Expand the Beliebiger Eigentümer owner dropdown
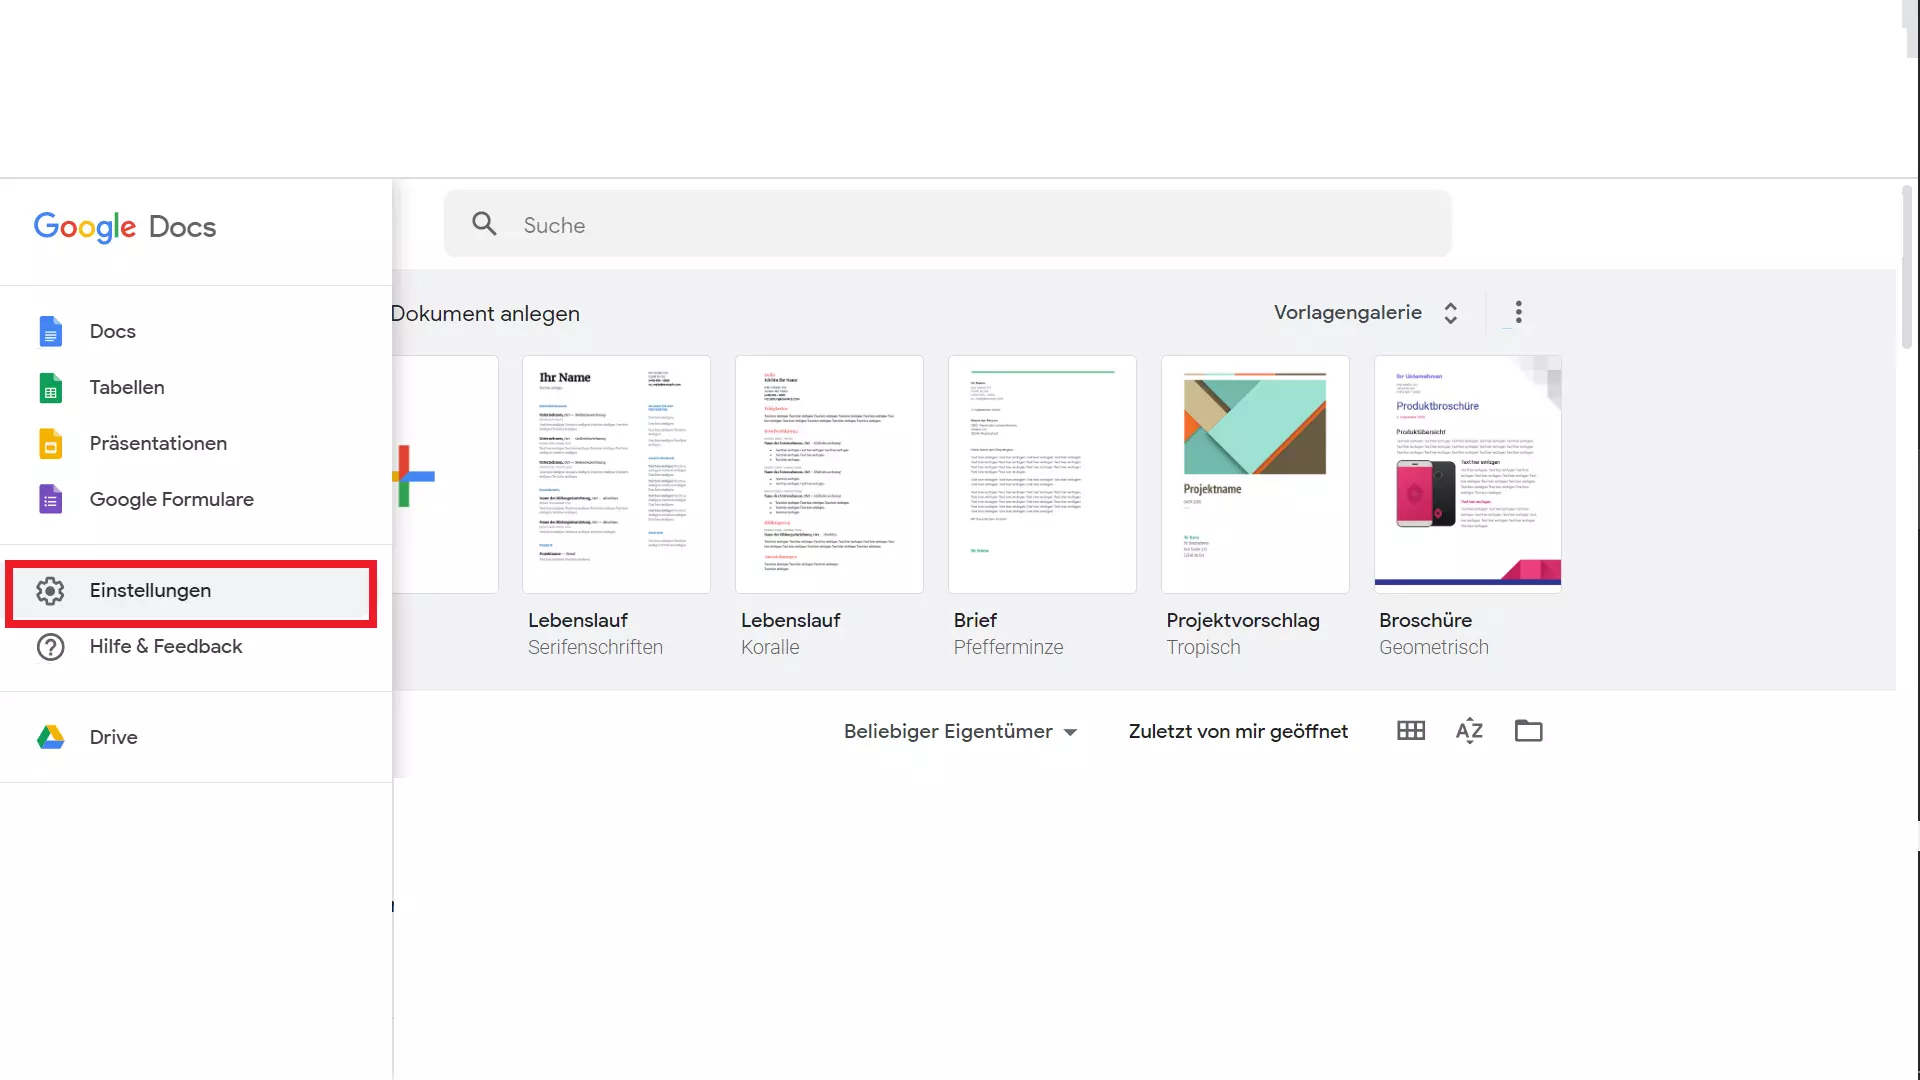The width and height of the screenshot is (1920, 1080). pos(959,731)
